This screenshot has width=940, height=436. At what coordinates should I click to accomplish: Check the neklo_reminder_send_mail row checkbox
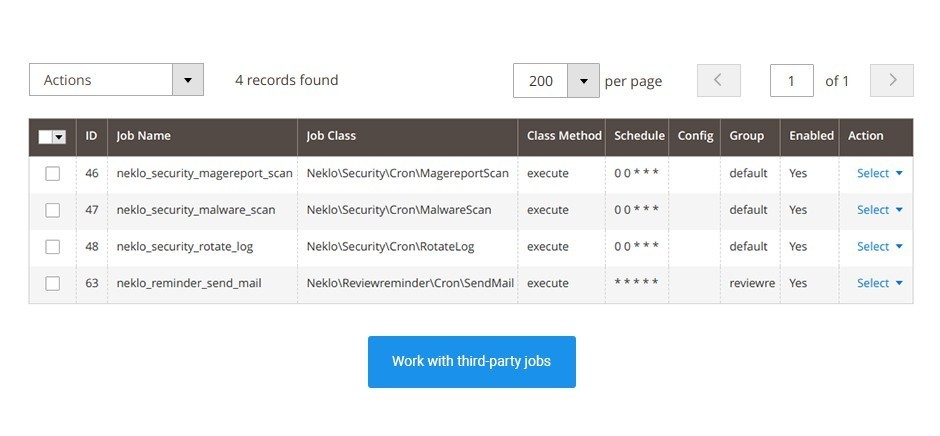pos(53,284)
